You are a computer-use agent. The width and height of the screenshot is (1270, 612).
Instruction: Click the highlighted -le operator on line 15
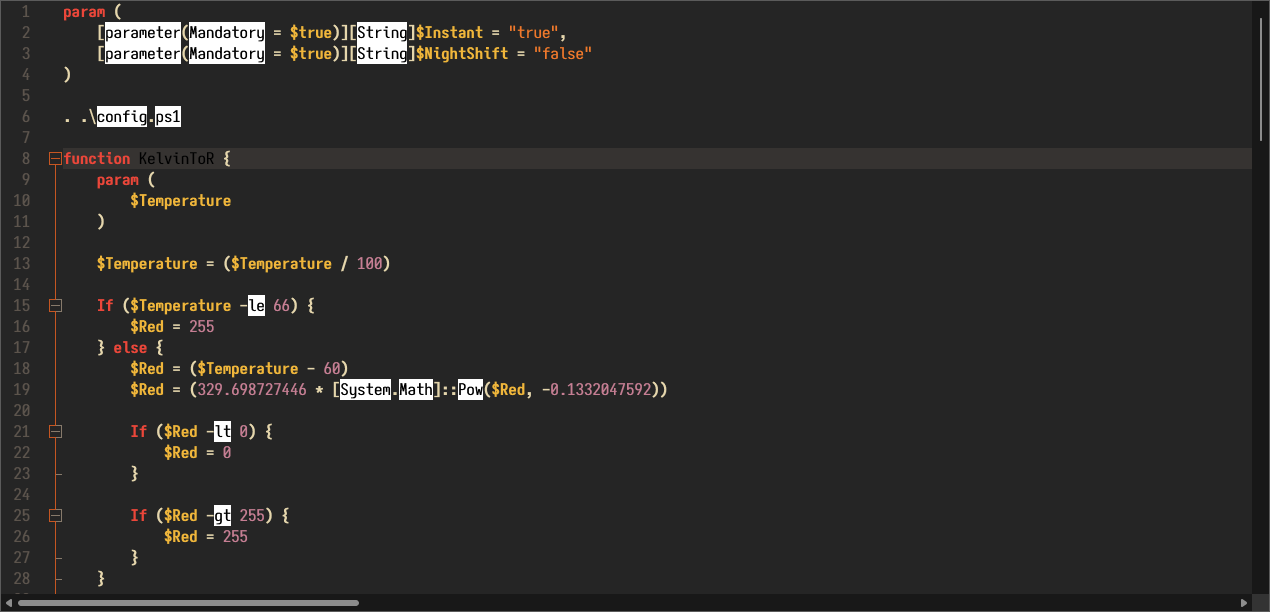click(256, 305)
